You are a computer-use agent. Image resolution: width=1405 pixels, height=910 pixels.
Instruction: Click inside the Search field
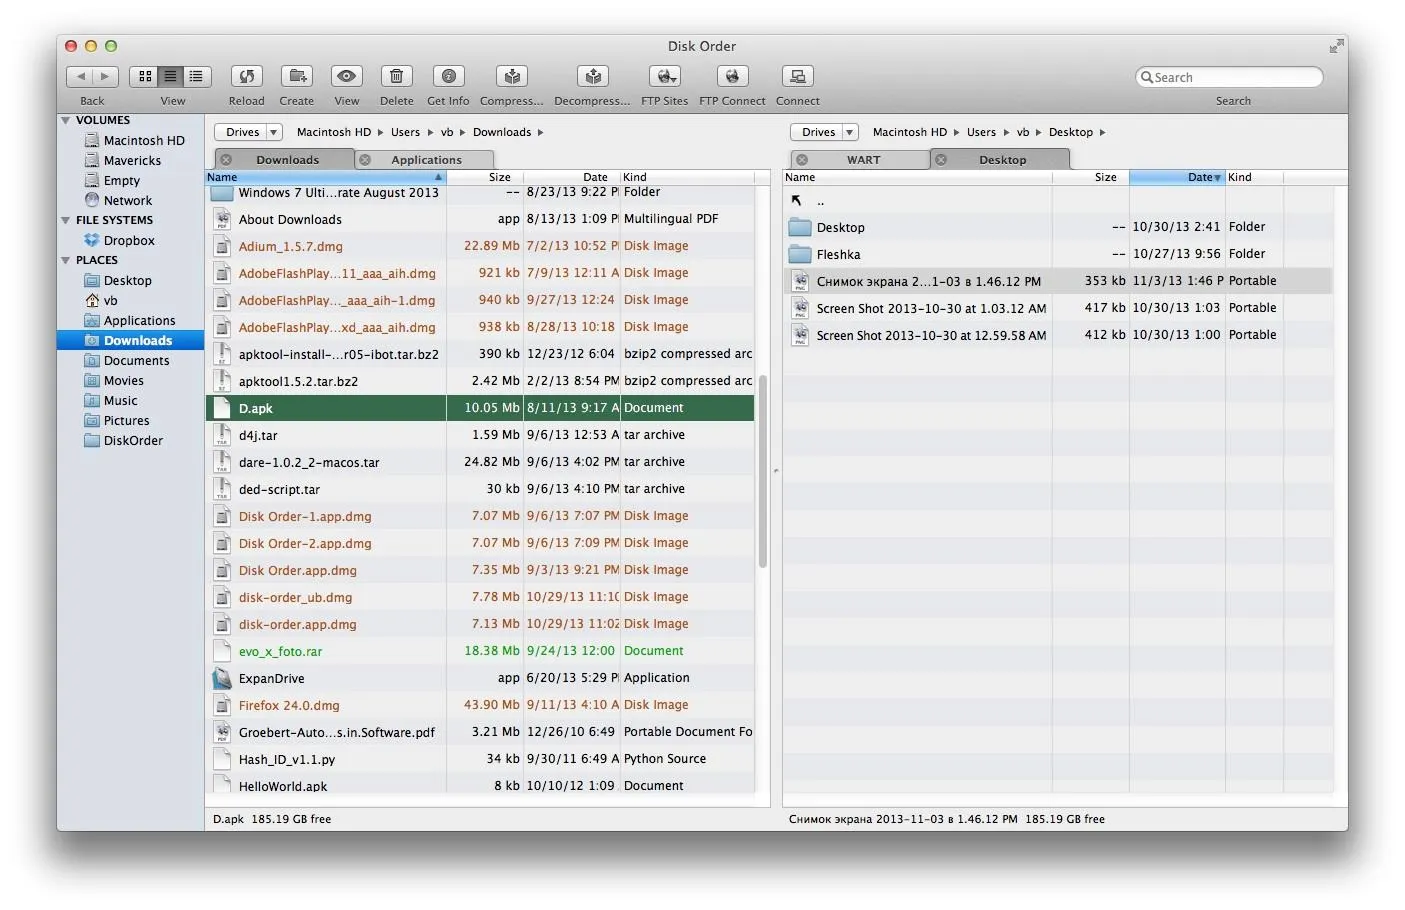pos(1230,76)
